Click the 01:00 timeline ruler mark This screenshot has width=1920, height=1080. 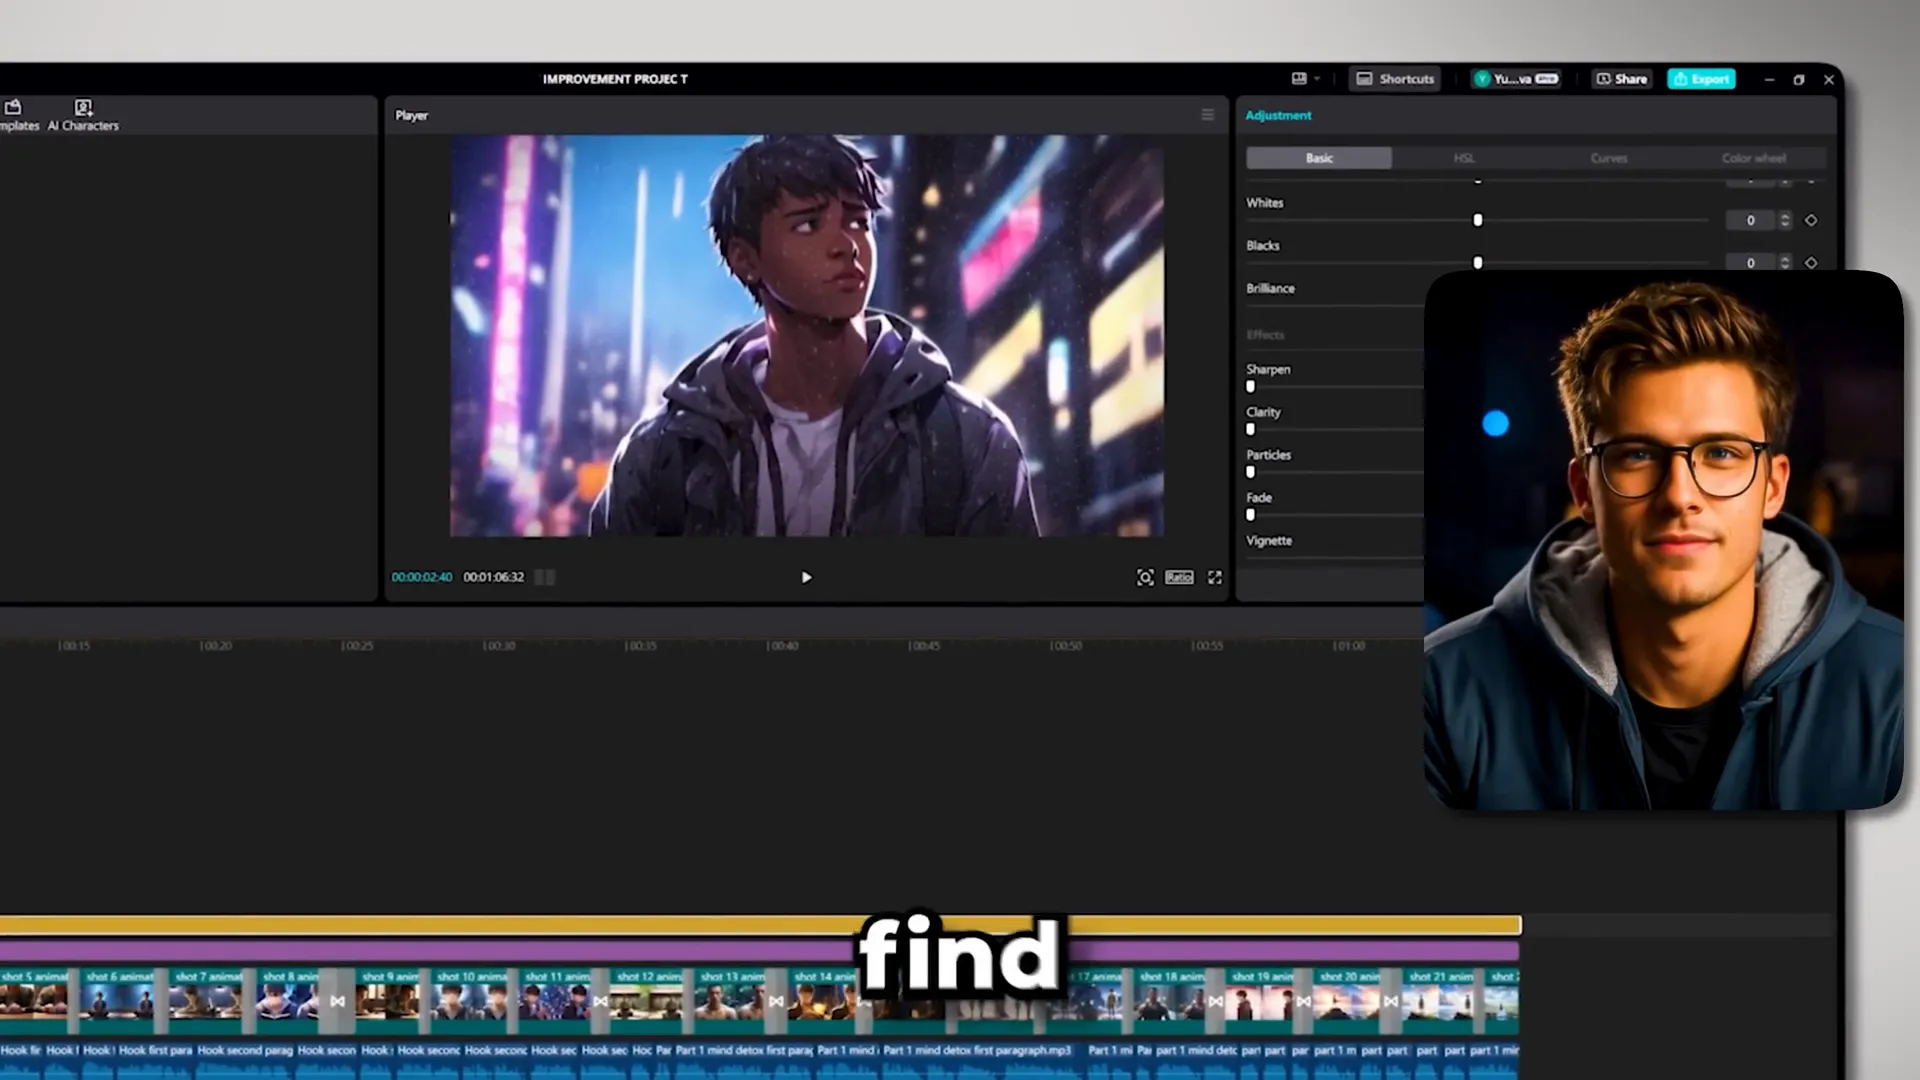point(1348,646)
